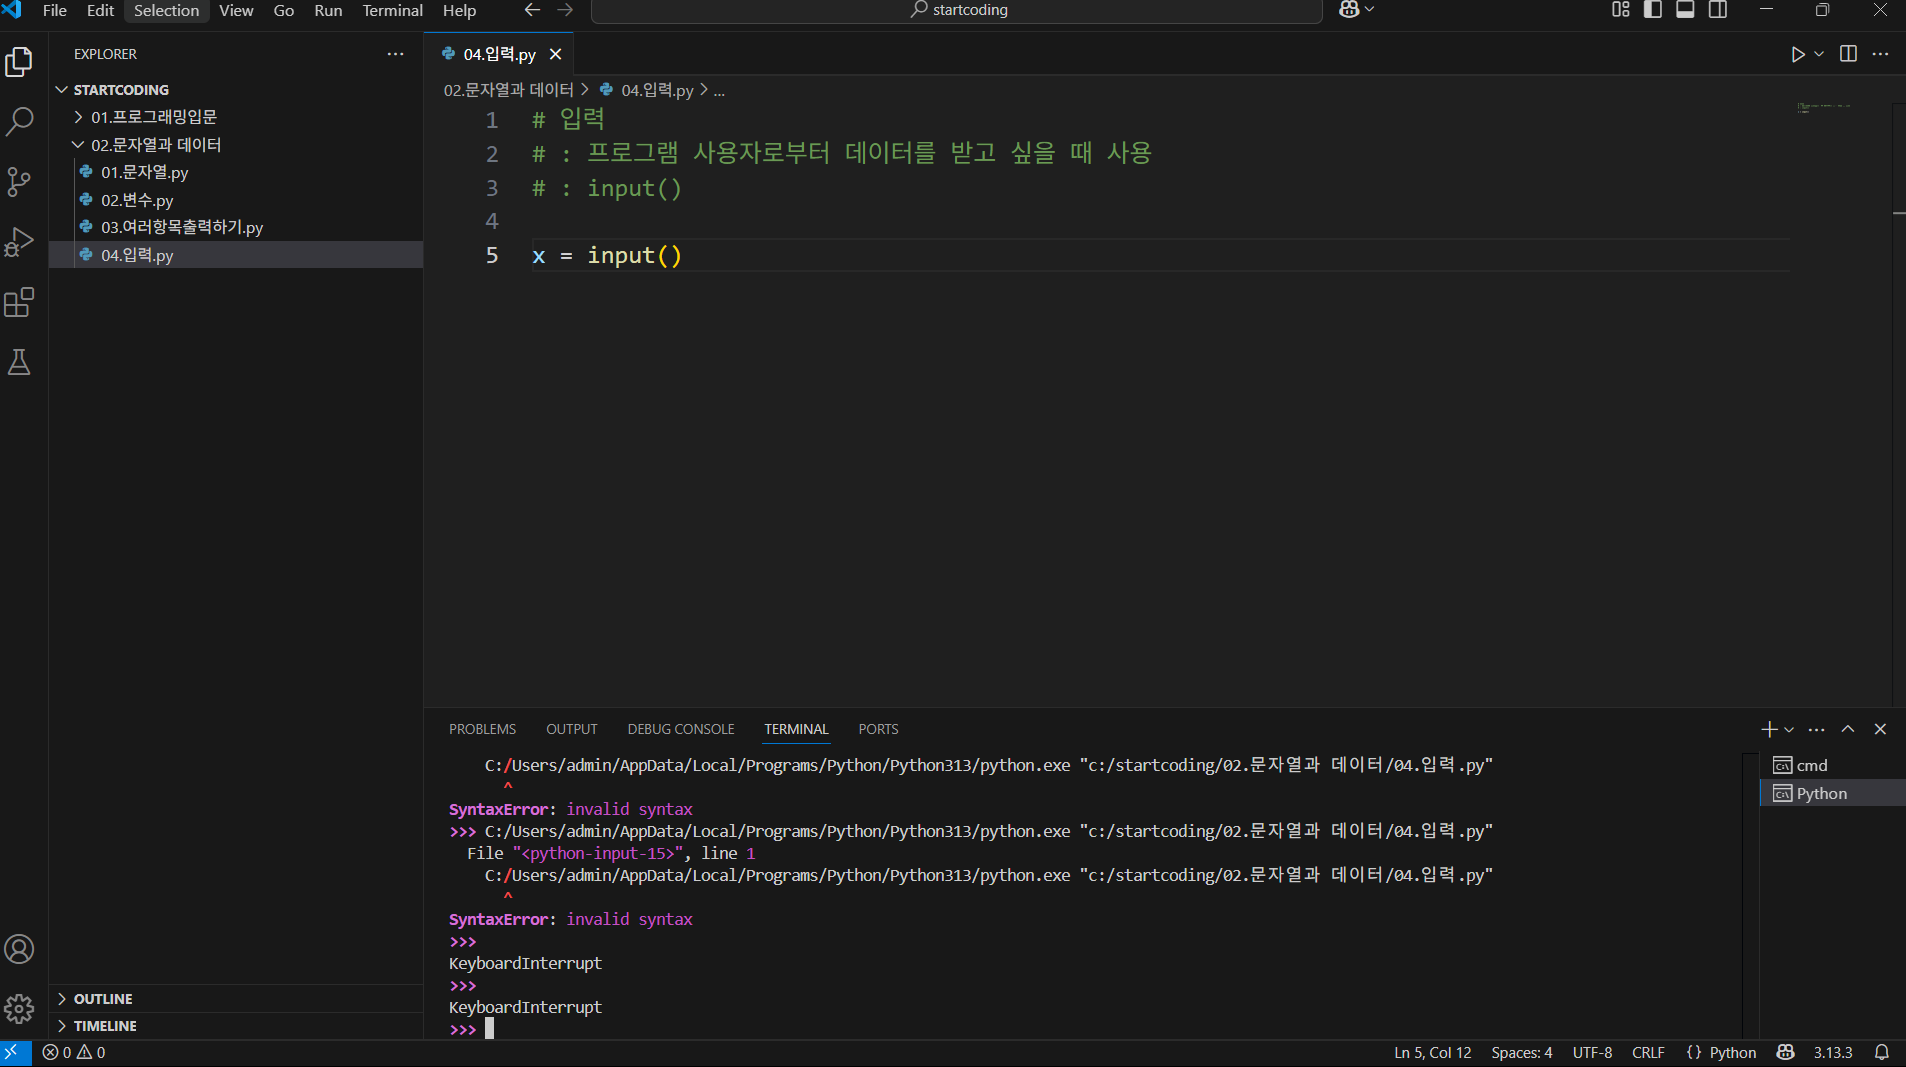Open 01.문자열.py in explorer
Image resolution: width=1906 pixels, height=1067 pixels.
point(236,172)
